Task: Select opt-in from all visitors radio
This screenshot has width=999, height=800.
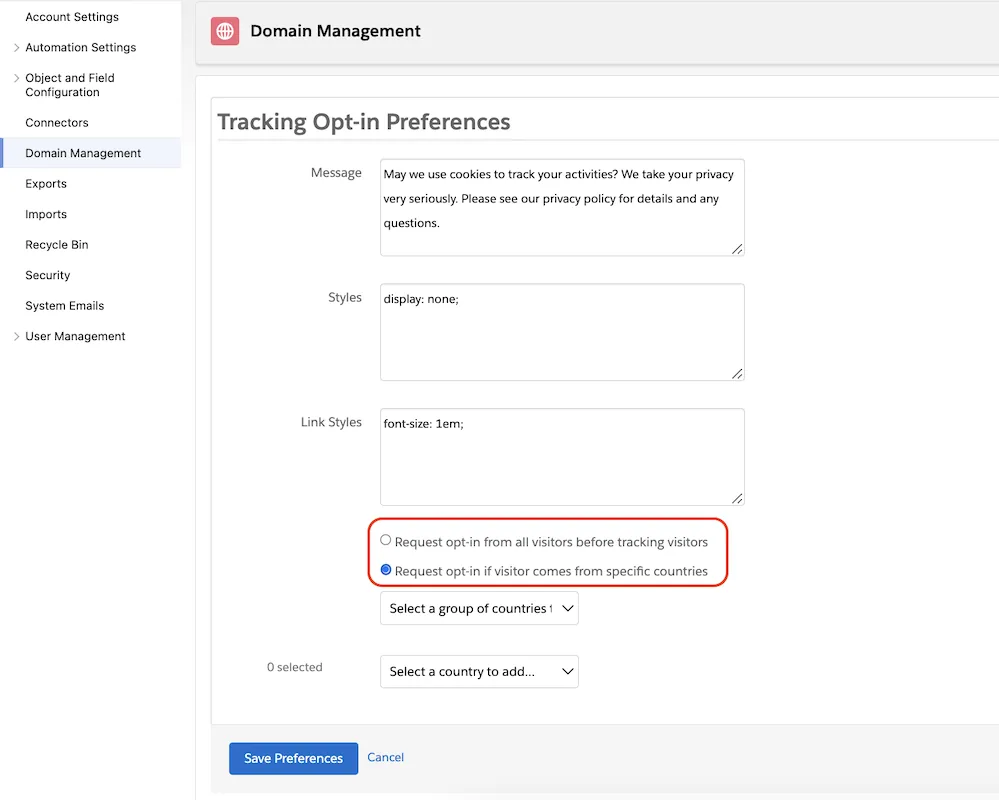Action: (385, 540)
